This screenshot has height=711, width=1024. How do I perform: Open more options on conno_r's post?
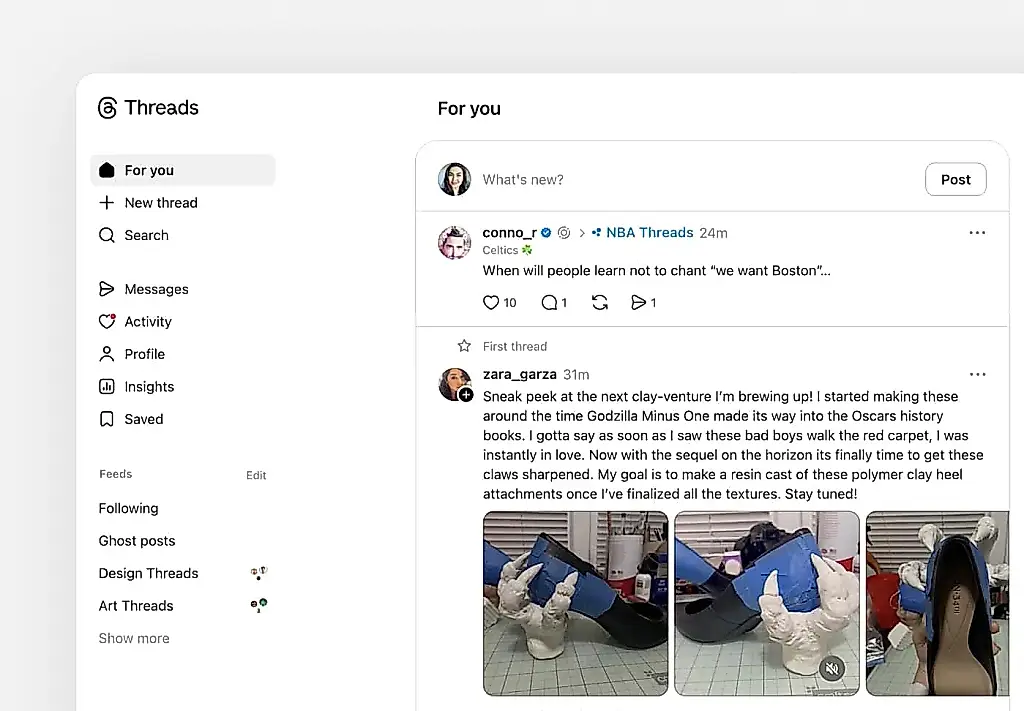pyautogui.click(x=977, y=233)
